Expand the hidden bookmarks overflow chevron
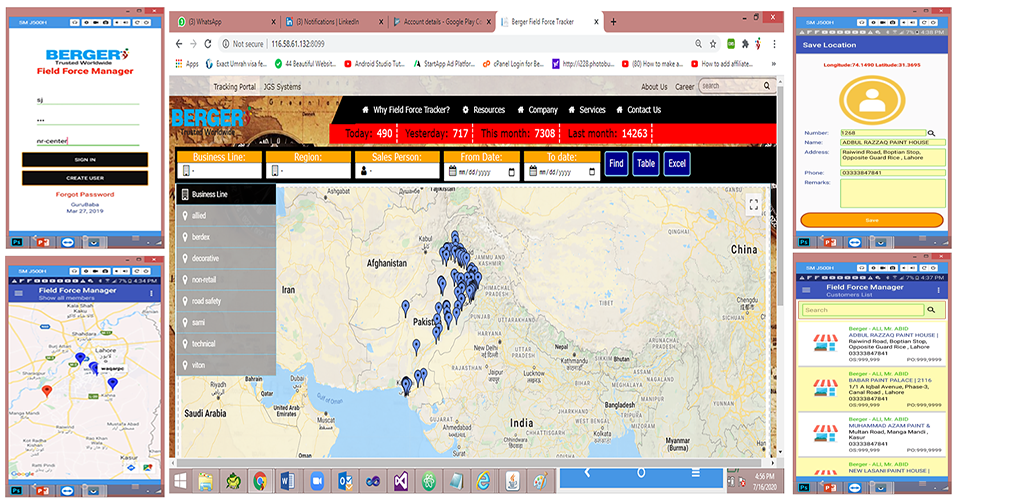The width and height of the screenshot is (1024, 500). click(774, 64)
